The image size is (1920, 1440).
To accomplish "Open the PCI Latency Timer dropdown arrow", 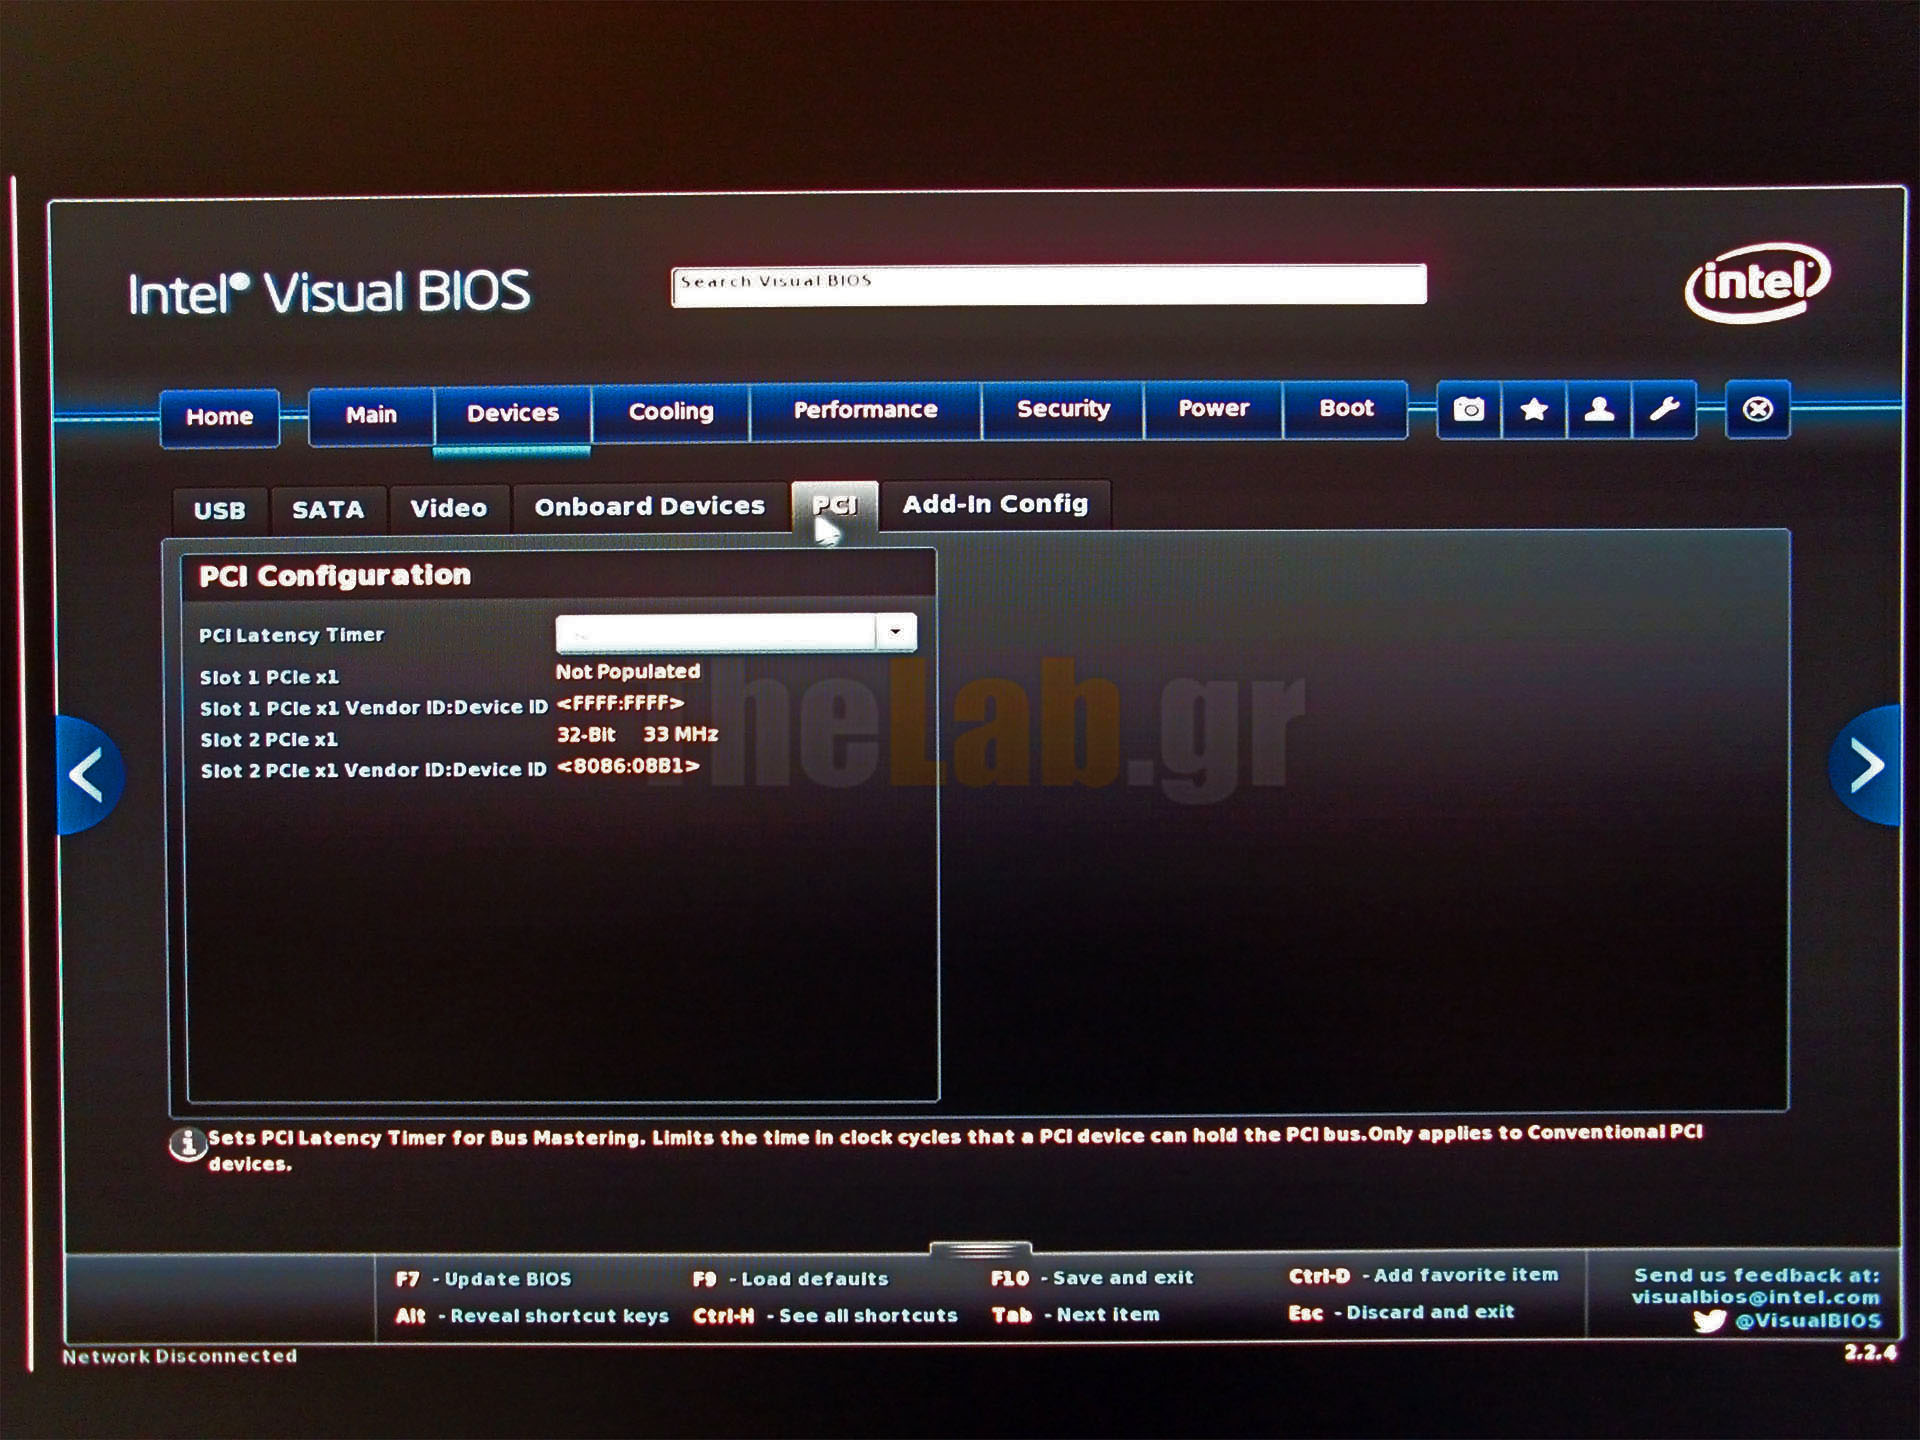I will (x=895, y=632).
